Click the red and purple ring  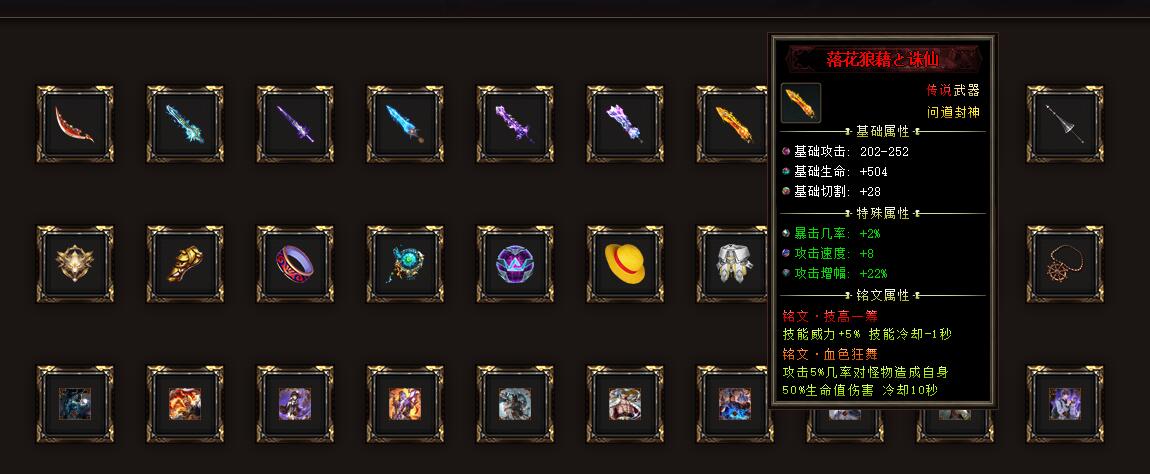(x=295, y=264)
